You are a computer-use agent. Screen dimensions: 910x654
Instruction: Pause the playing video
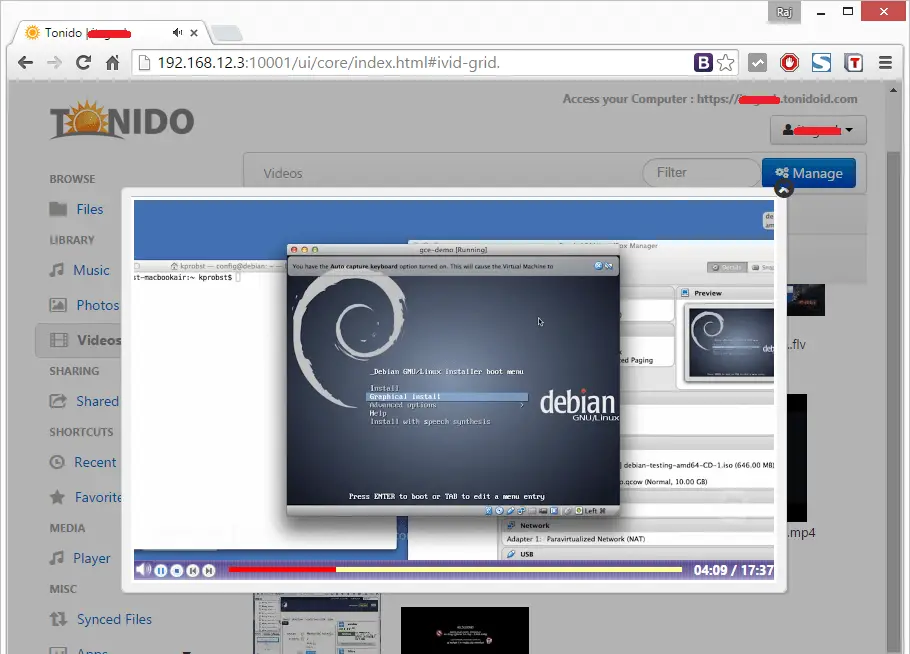coord(161,571)
